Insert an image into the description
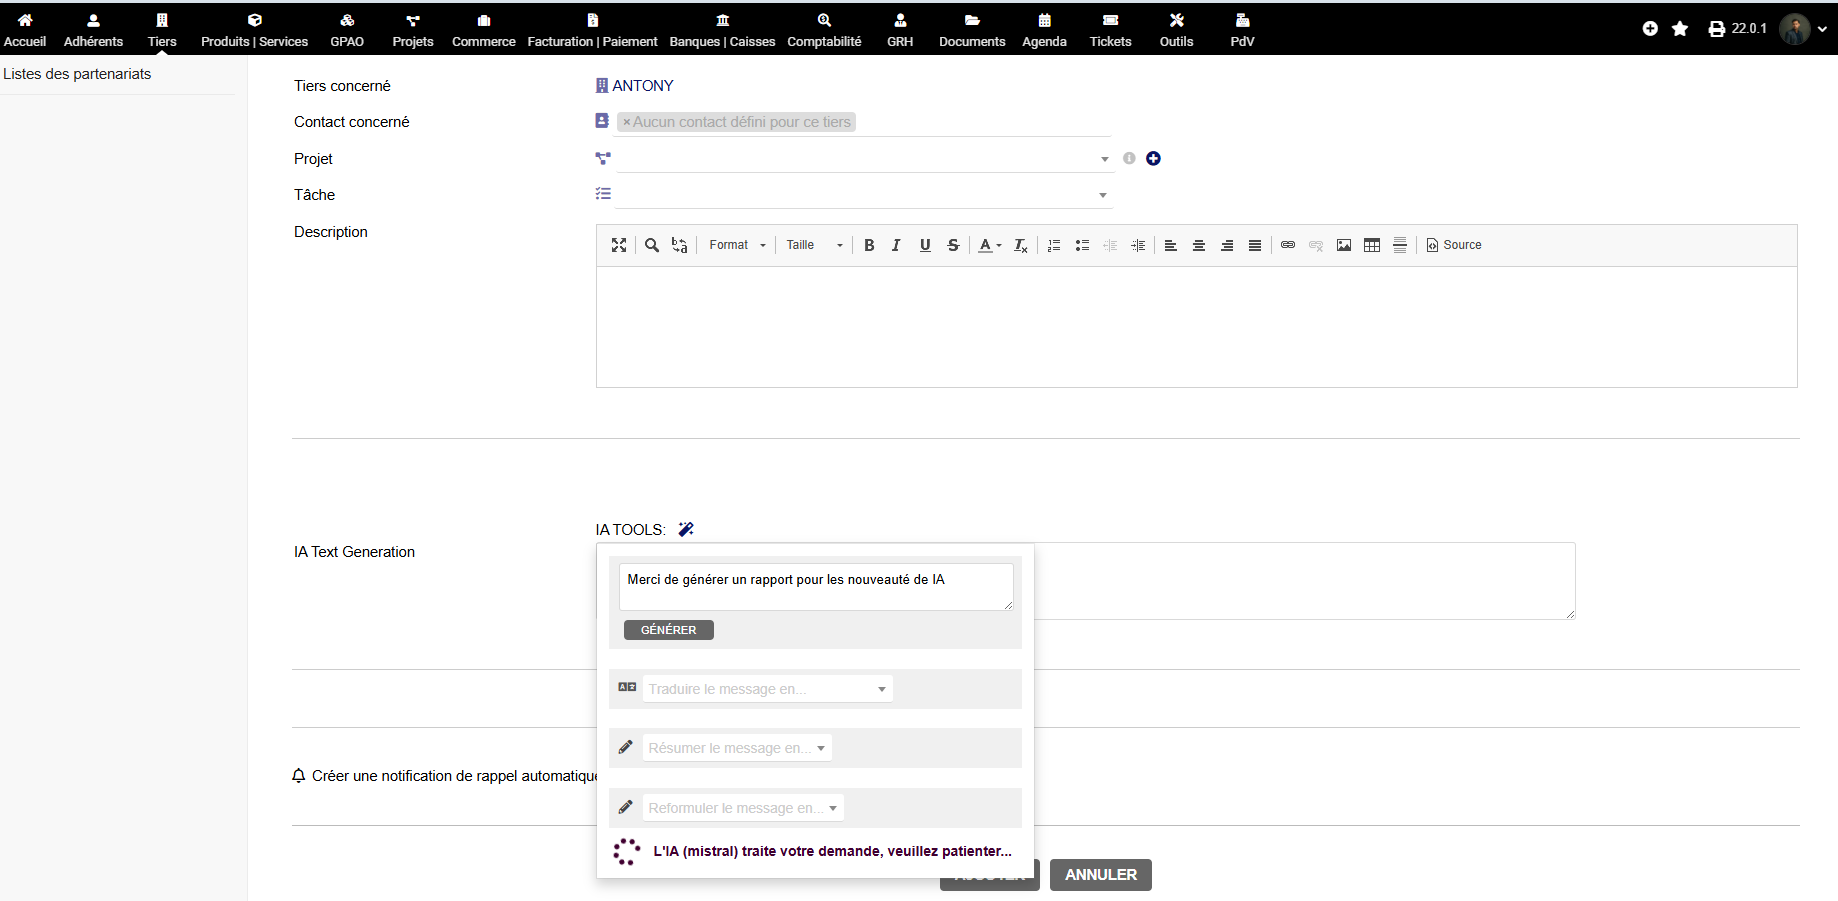This screenshot has width=1838, height=901. pyautogui.click(x=1344, y=245)
